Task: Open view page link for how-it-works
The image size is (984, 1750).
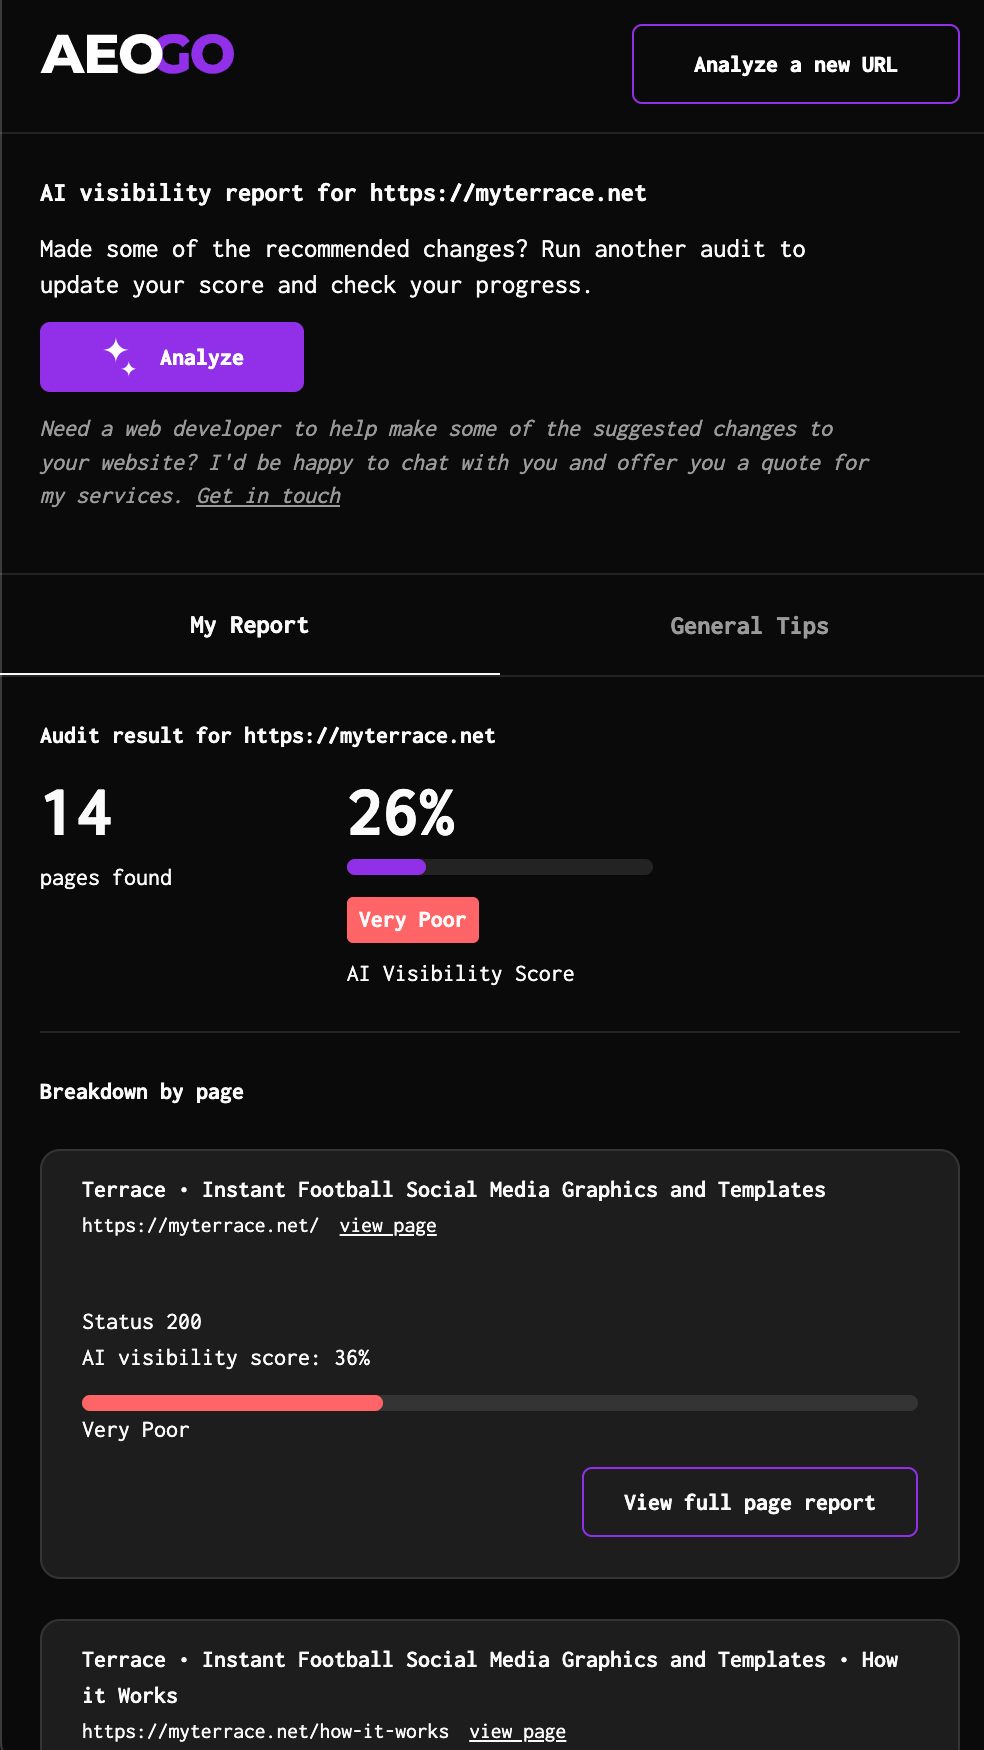Action: click(x=517, y=1732)
